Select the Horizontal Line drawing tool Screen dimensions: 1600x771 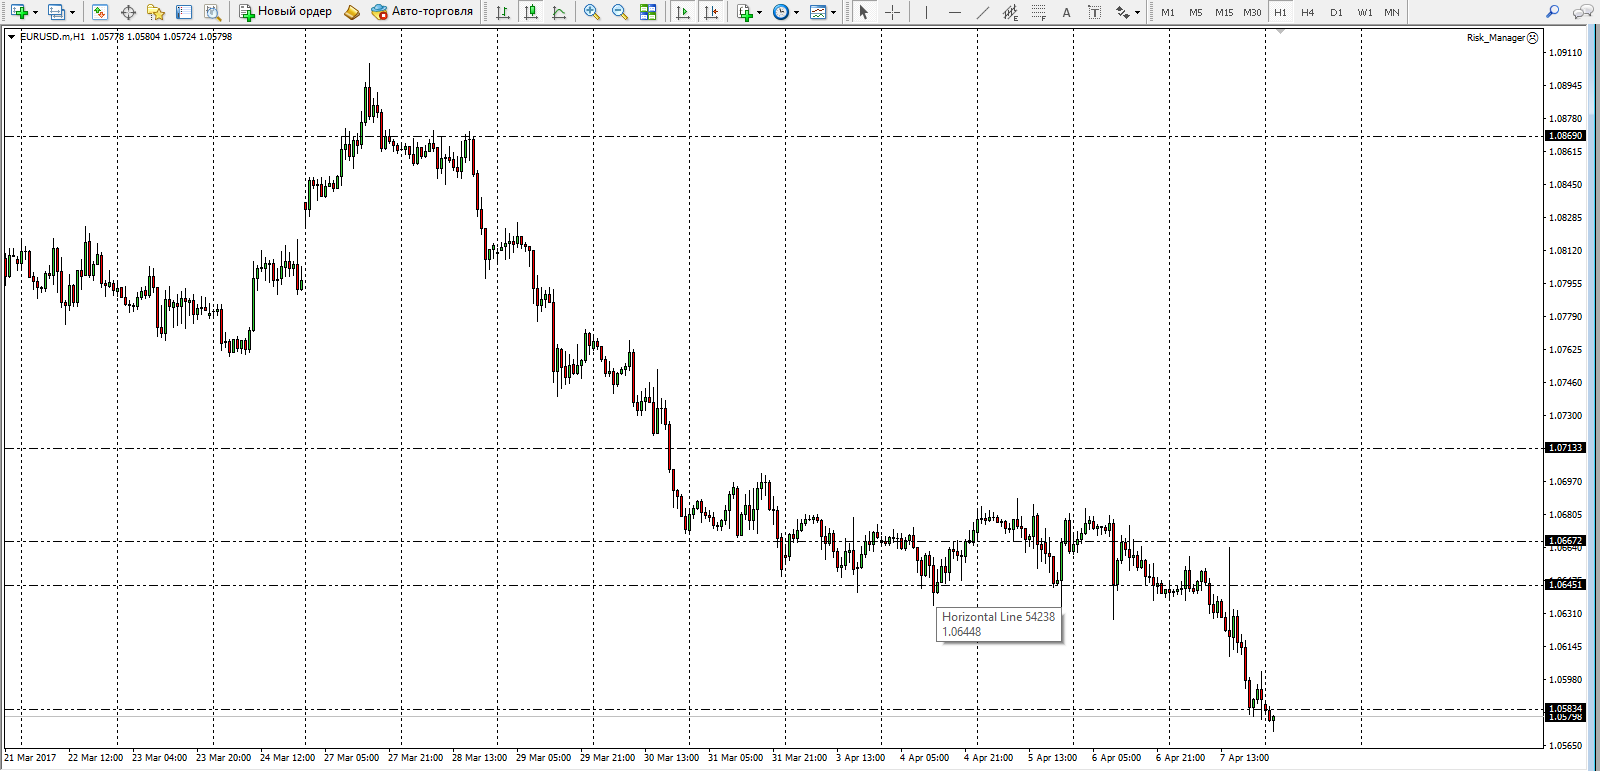click(955, 12)
